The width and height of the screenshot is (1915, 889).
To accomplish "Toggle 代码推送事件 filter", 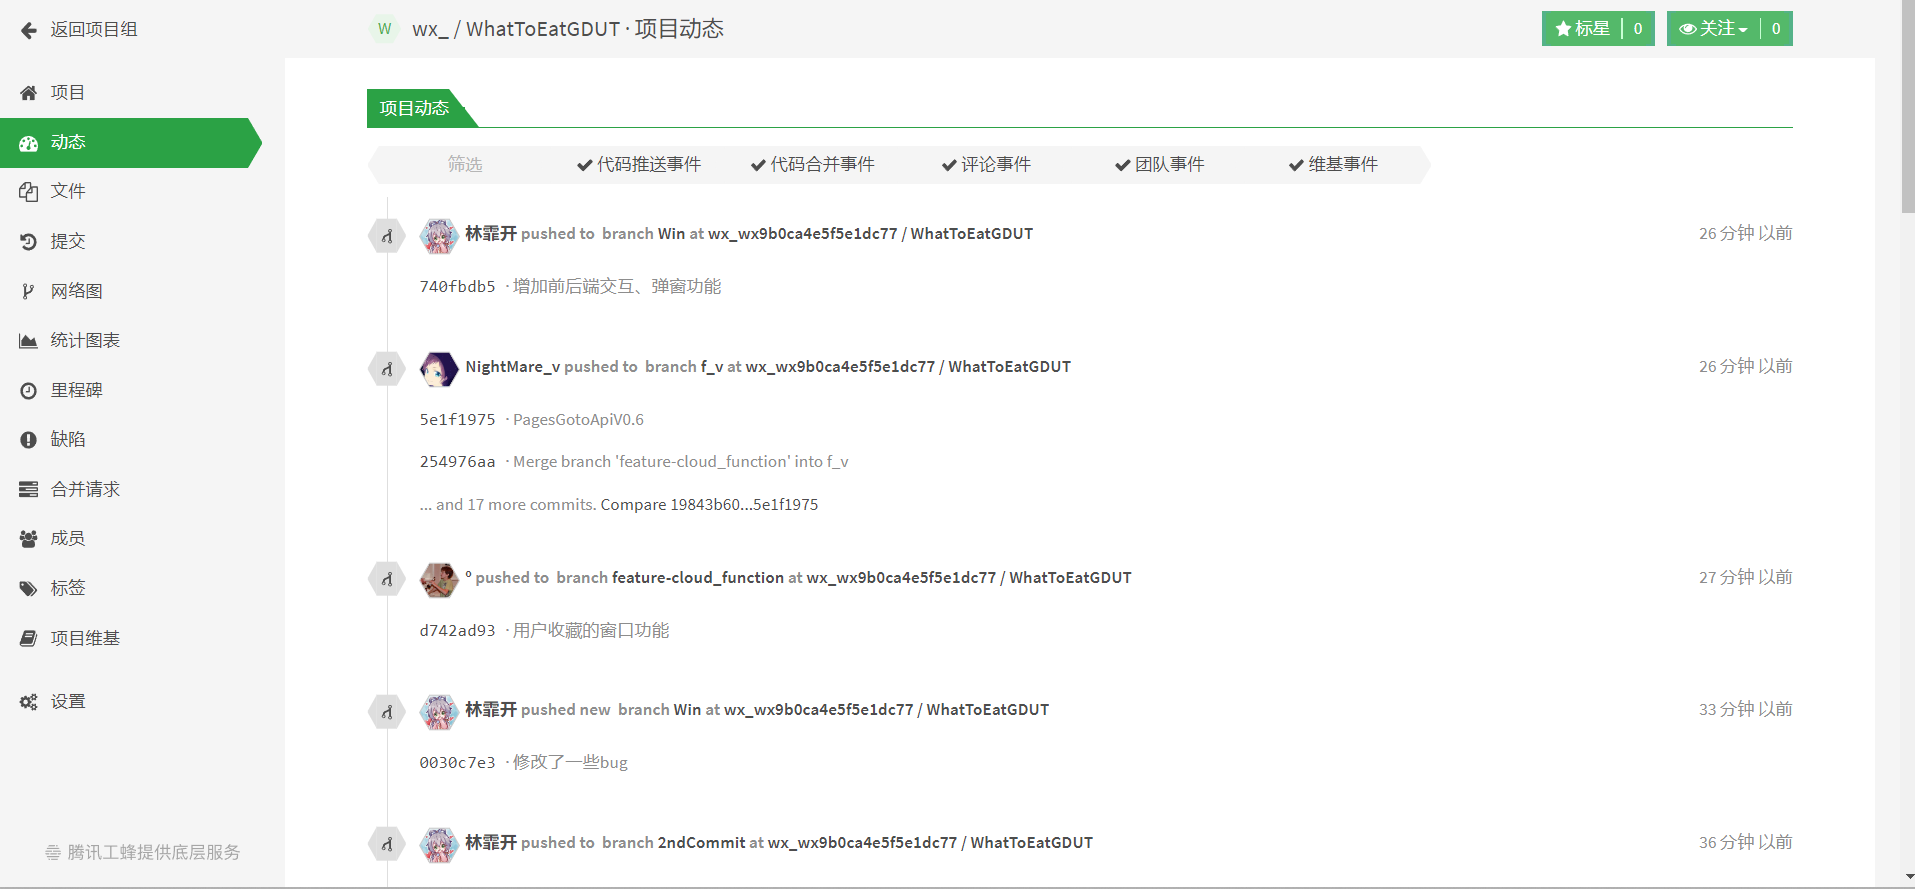I will click(639, 165).
